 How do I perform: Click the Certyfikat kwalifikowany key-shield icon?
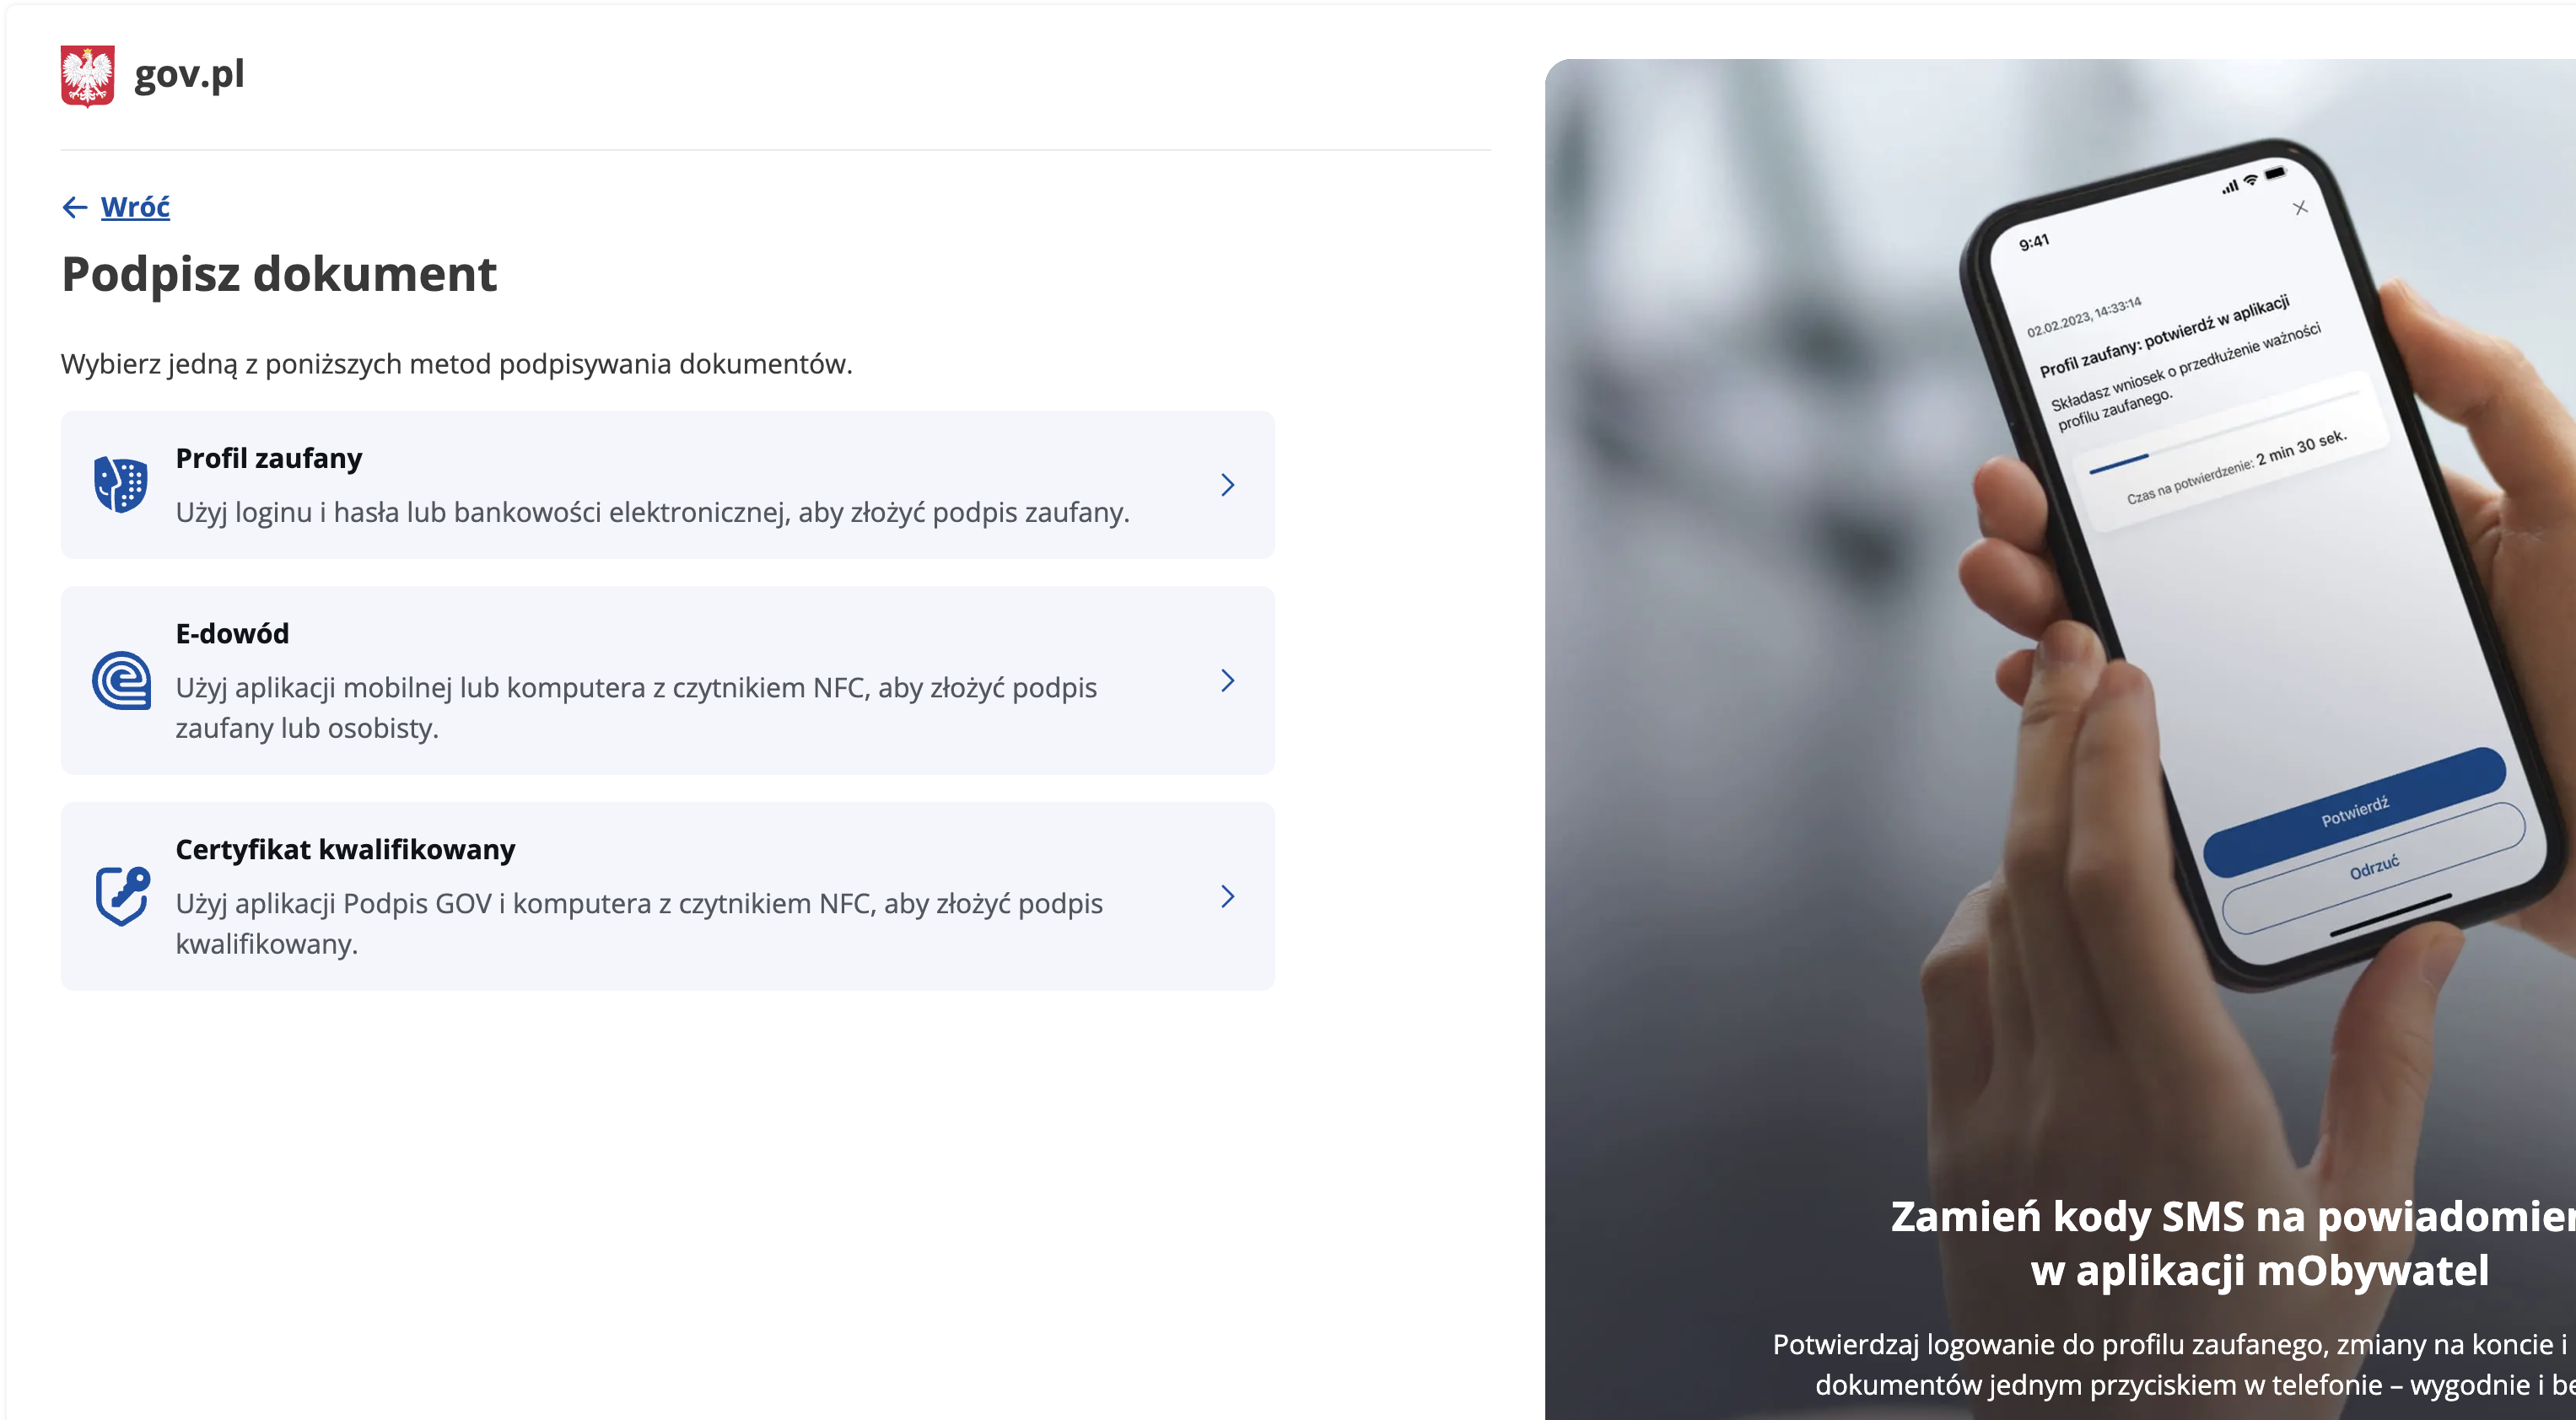122,896
